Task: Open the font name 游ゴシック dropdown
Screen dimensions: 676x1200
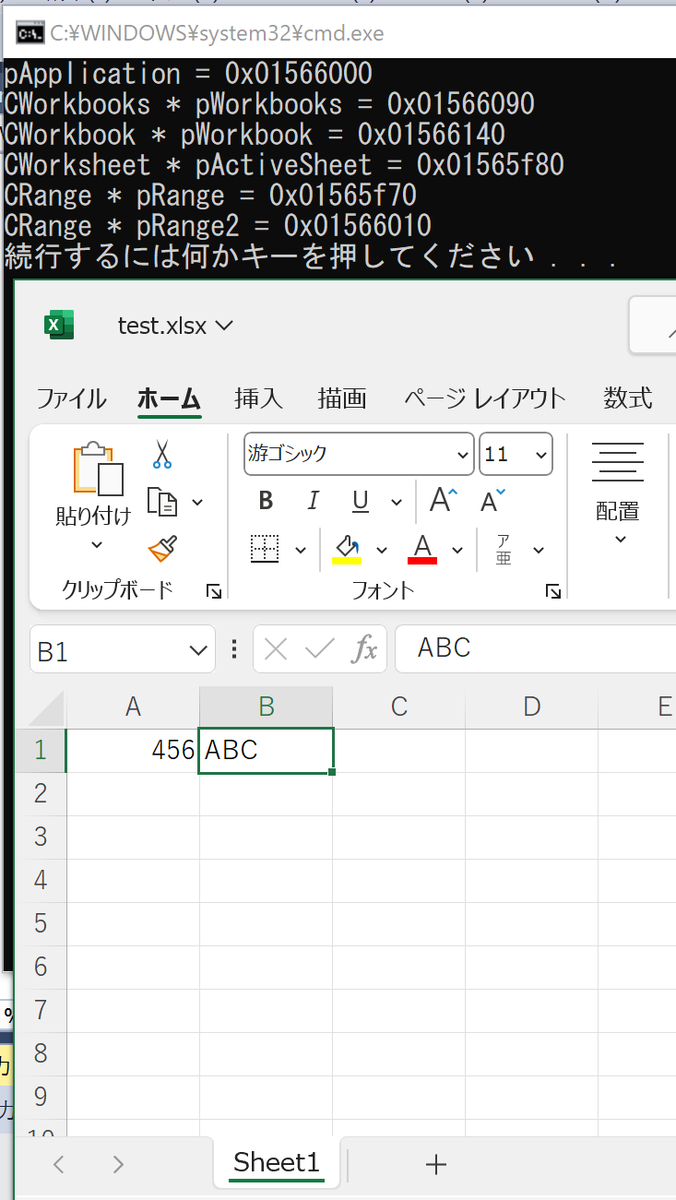Action: point(463,455)
